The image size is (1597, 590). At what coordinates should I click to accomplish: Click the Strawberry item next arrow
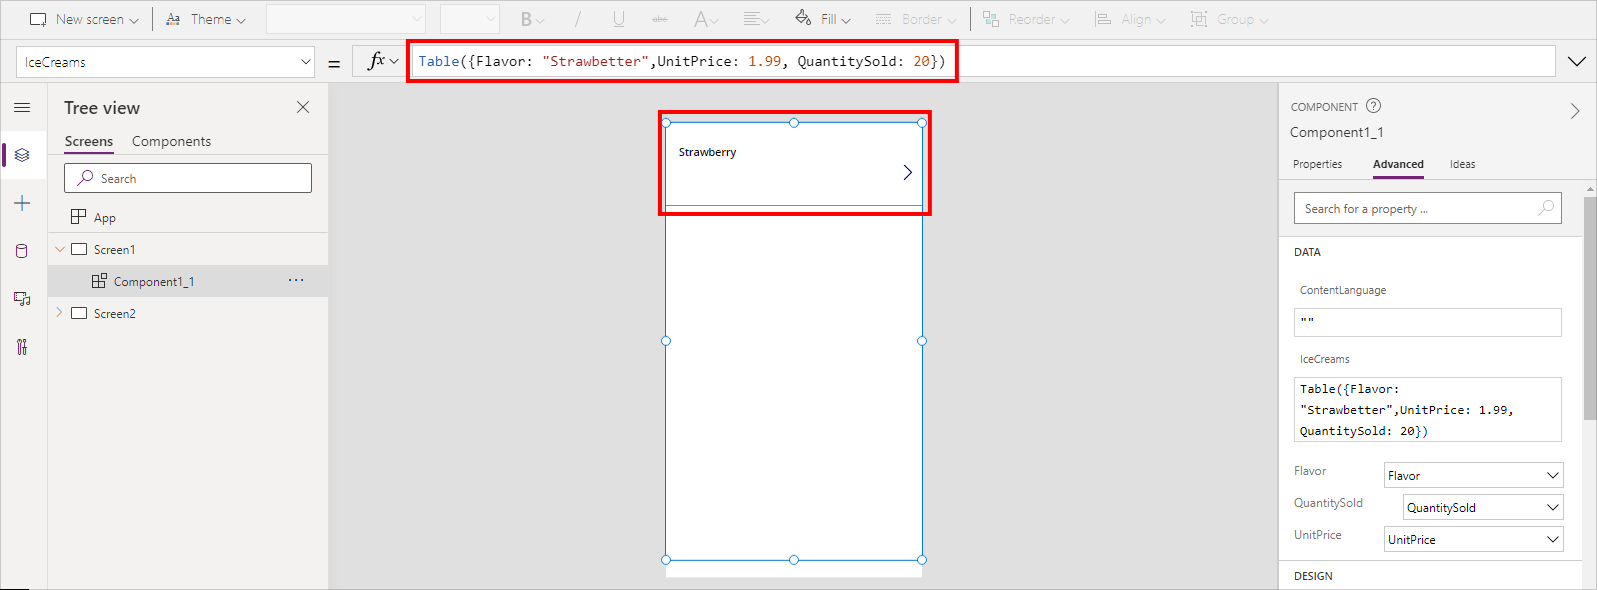point(907,172)
